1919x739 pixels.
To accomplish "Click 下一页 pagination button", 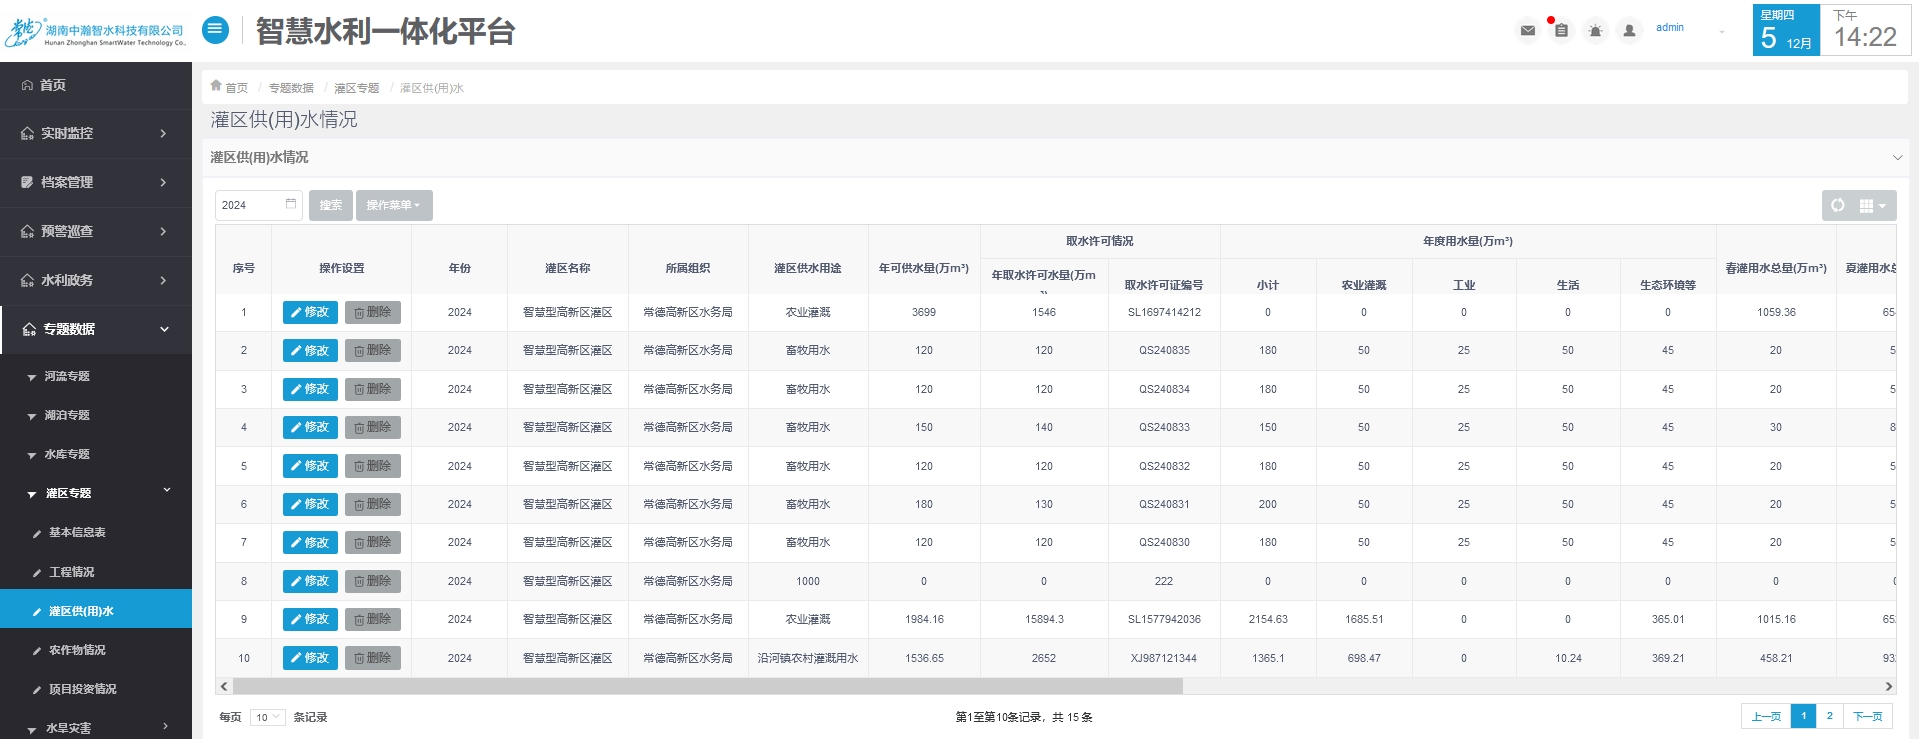I will [1867, 716].
